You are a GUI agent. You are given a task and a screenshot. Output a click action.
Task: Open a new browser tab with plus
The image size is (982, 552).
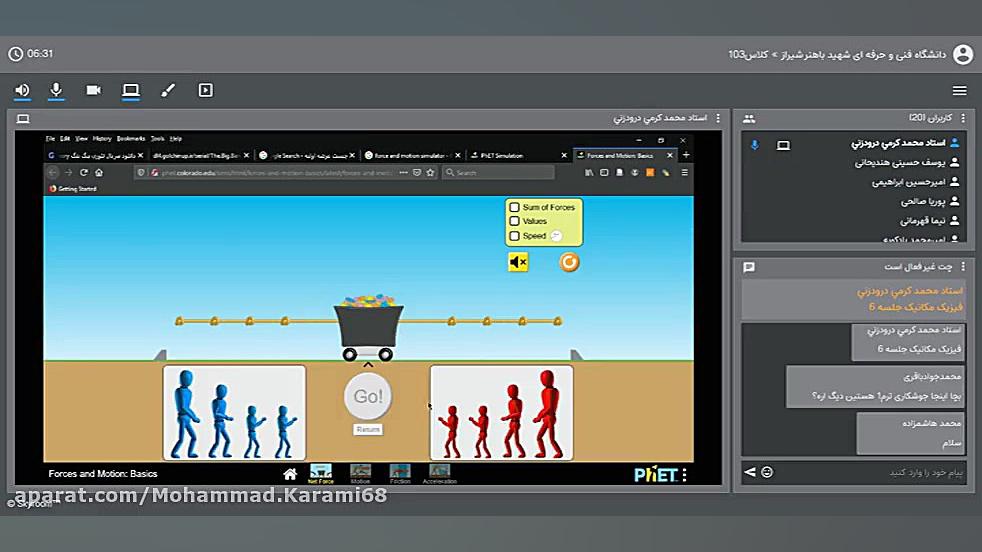coord(686,155)
